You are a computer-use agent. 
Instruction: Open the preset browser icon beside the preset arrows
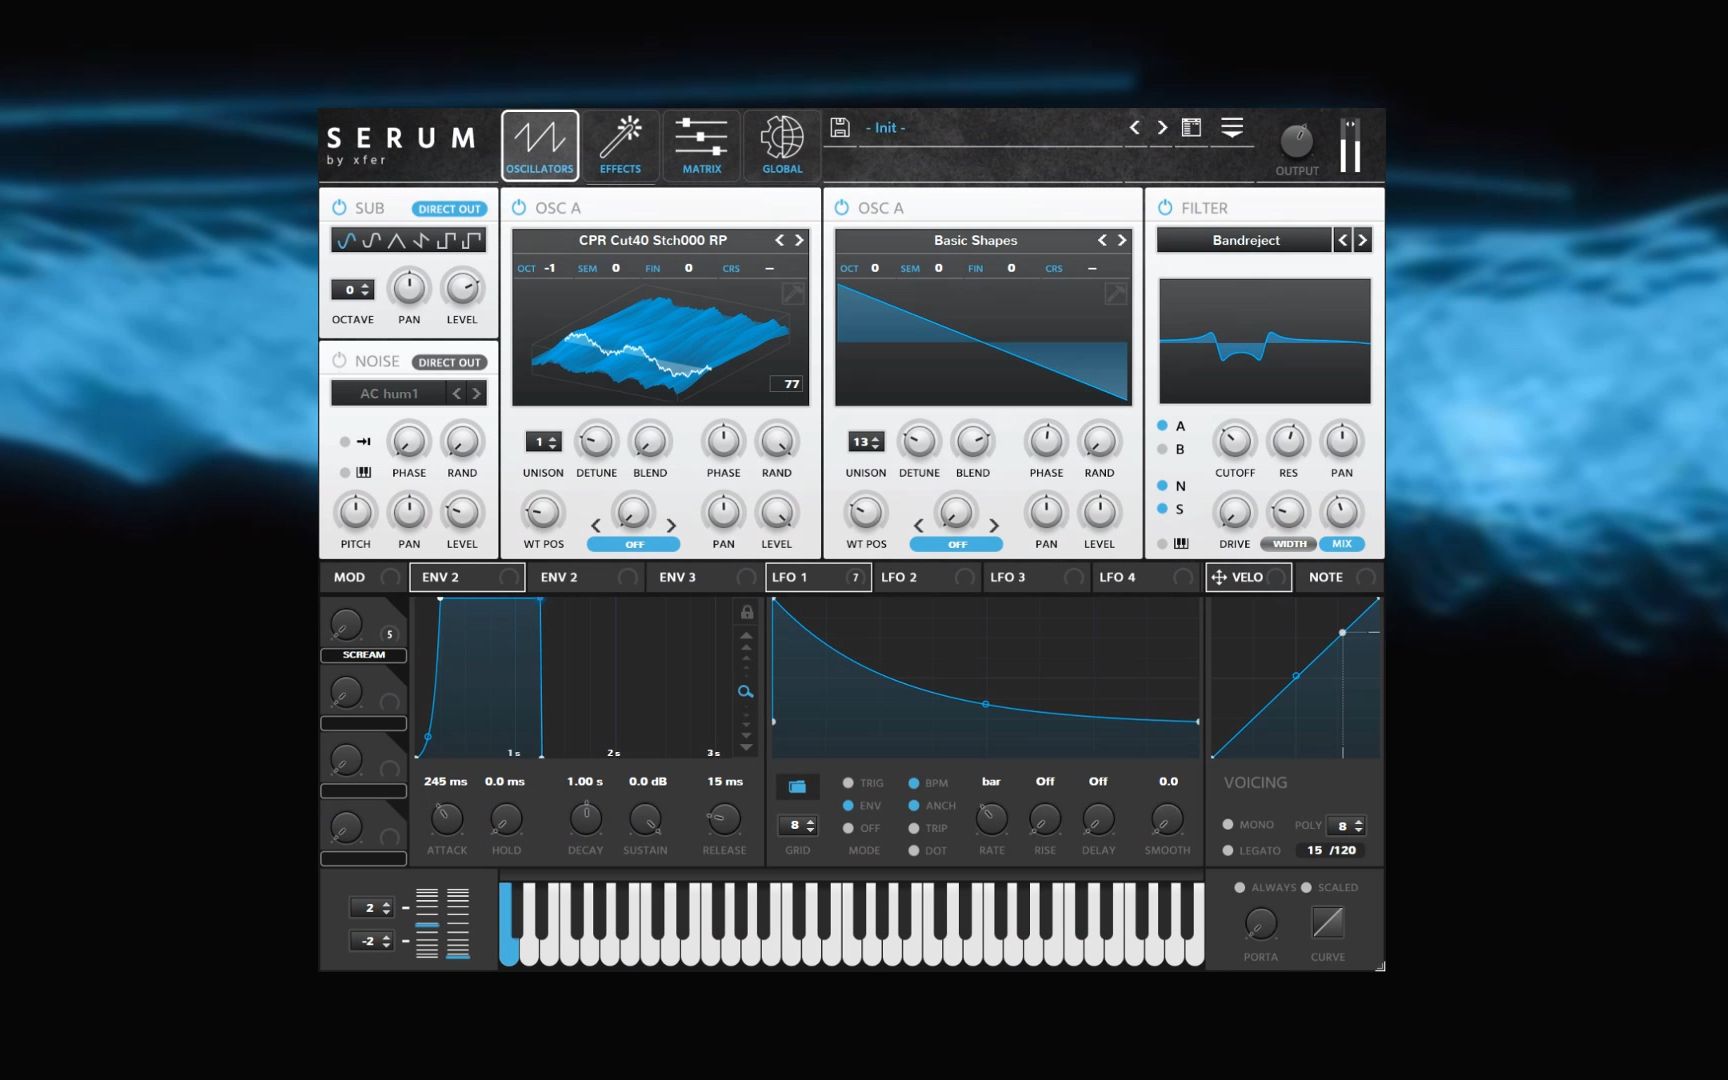click(x=1191, y=127)
